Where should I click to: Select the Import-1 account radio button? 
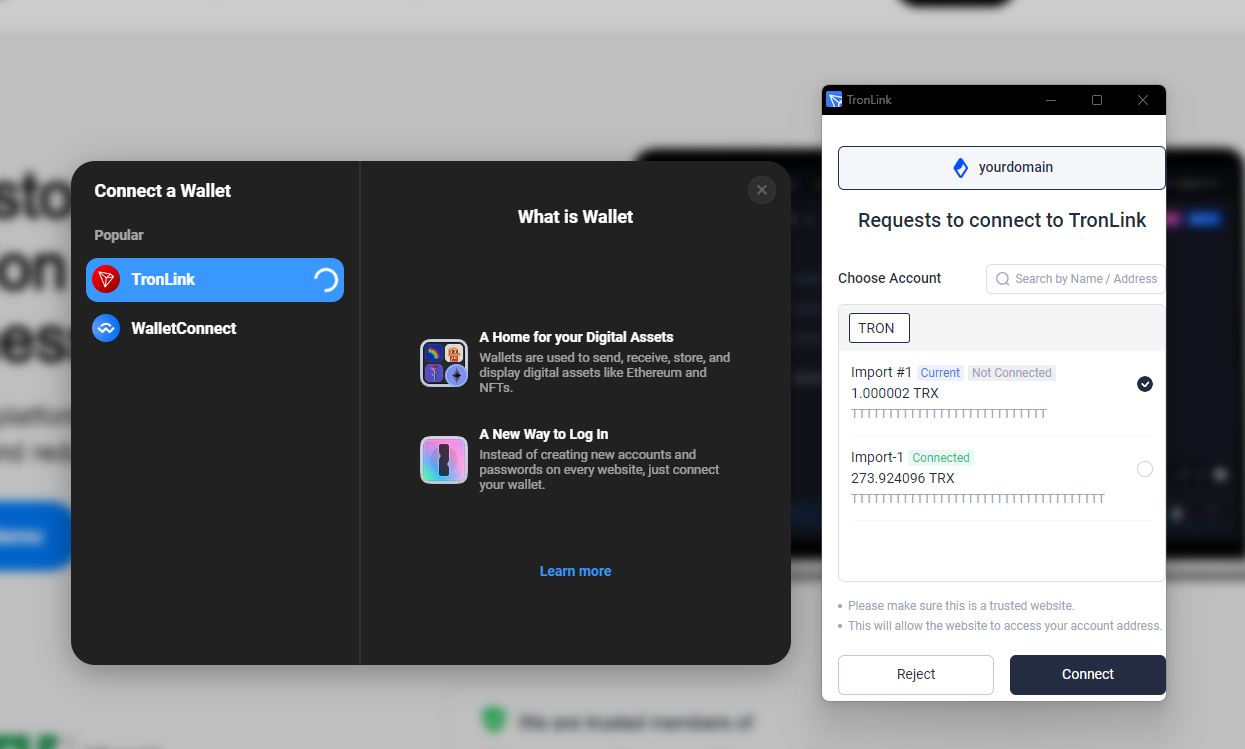(x=1145, y=469)
